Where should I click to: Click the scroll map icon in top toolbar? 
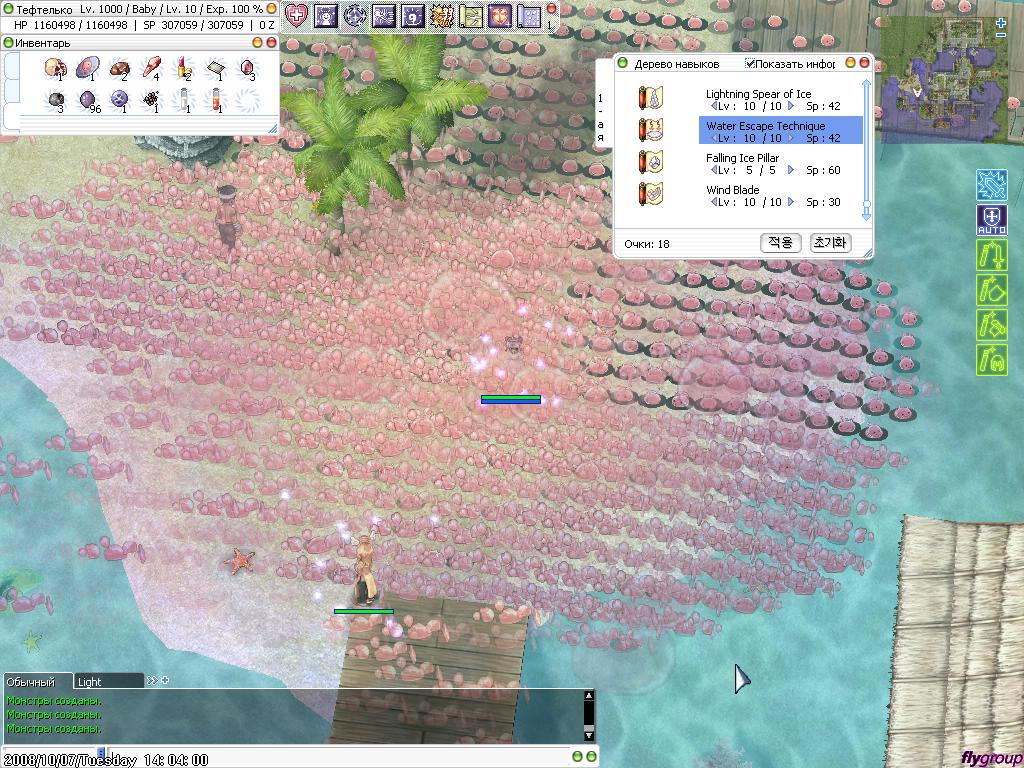tap(471, 15)
